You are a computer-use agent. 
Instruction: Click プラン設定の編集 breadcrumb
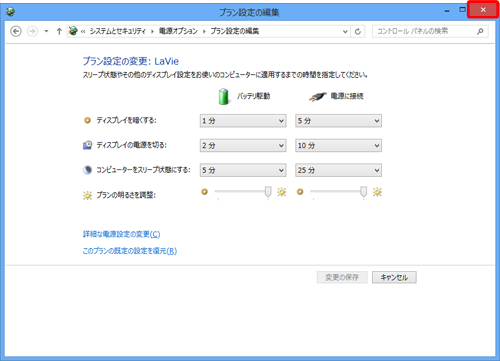(235, 31)
